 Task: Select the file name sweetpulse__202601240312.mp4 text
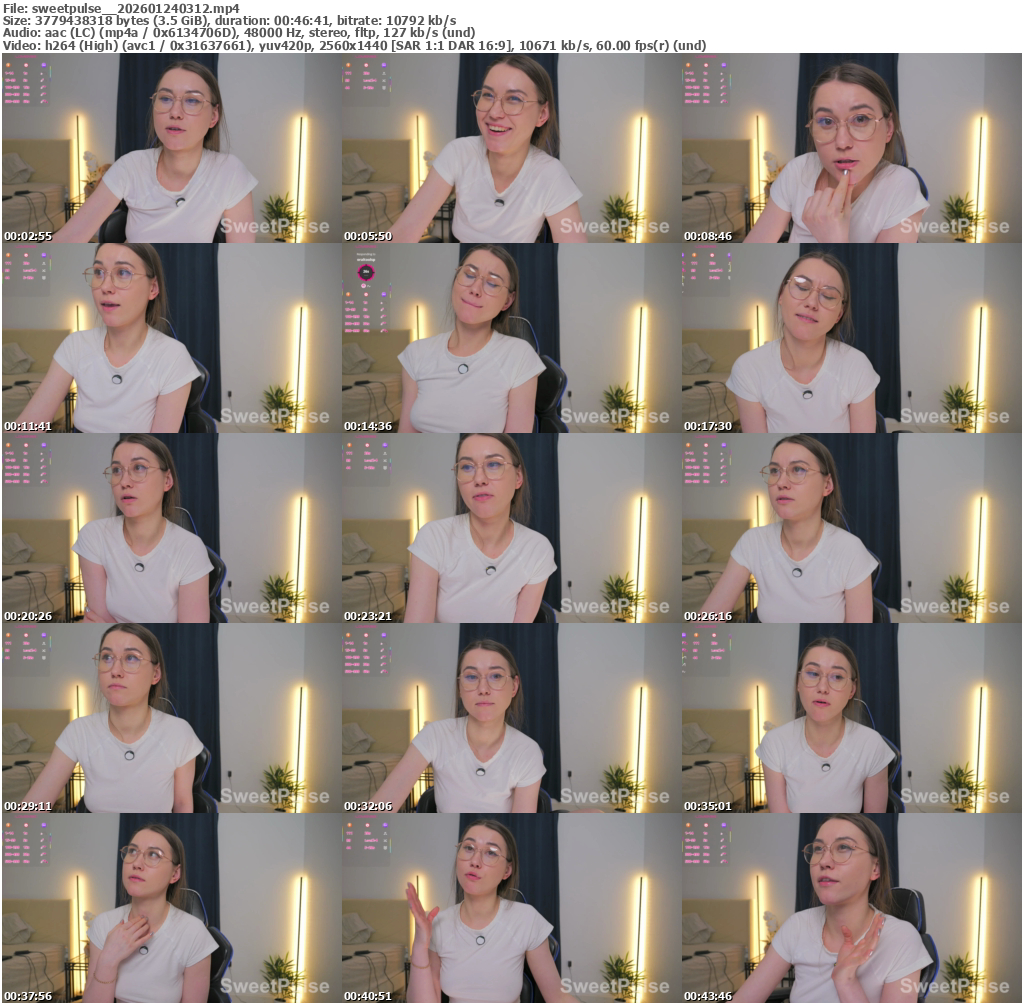135,8
